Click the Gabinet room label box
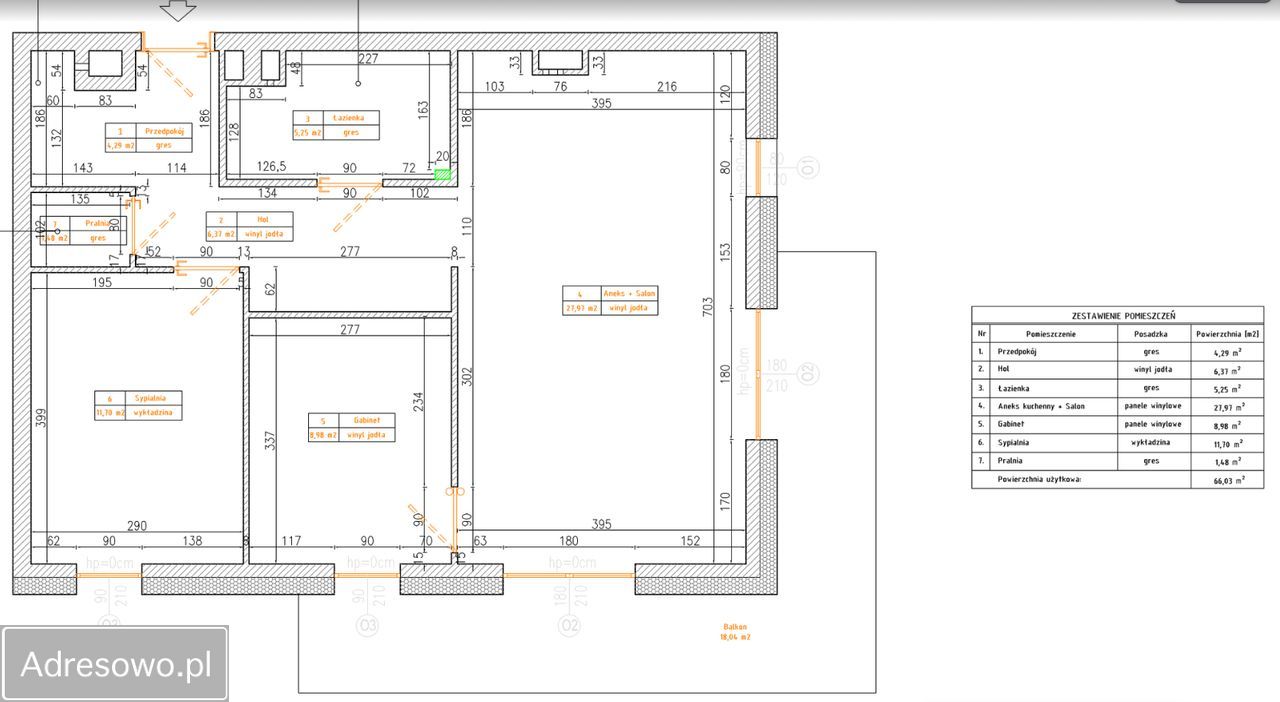Screen dimensions: 1280x702 (351, 427)
